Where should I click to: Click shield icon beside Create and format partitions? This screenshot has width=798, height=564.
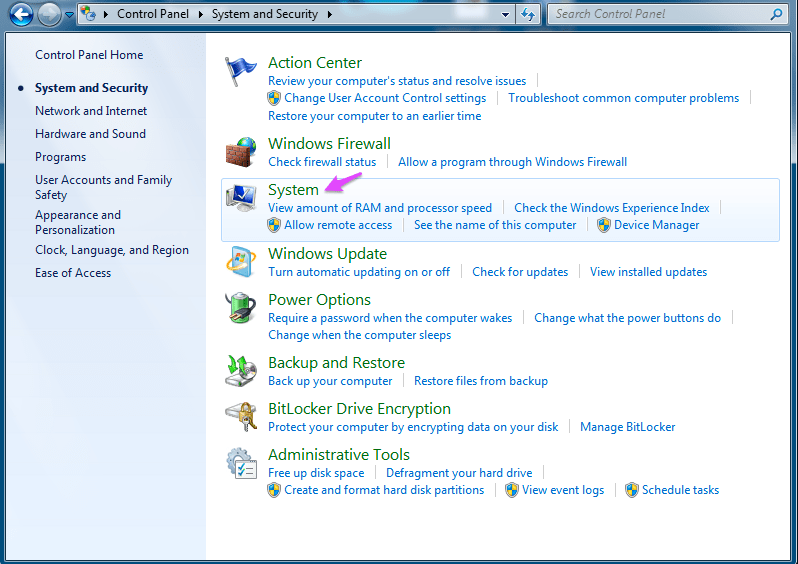point(274,490)
